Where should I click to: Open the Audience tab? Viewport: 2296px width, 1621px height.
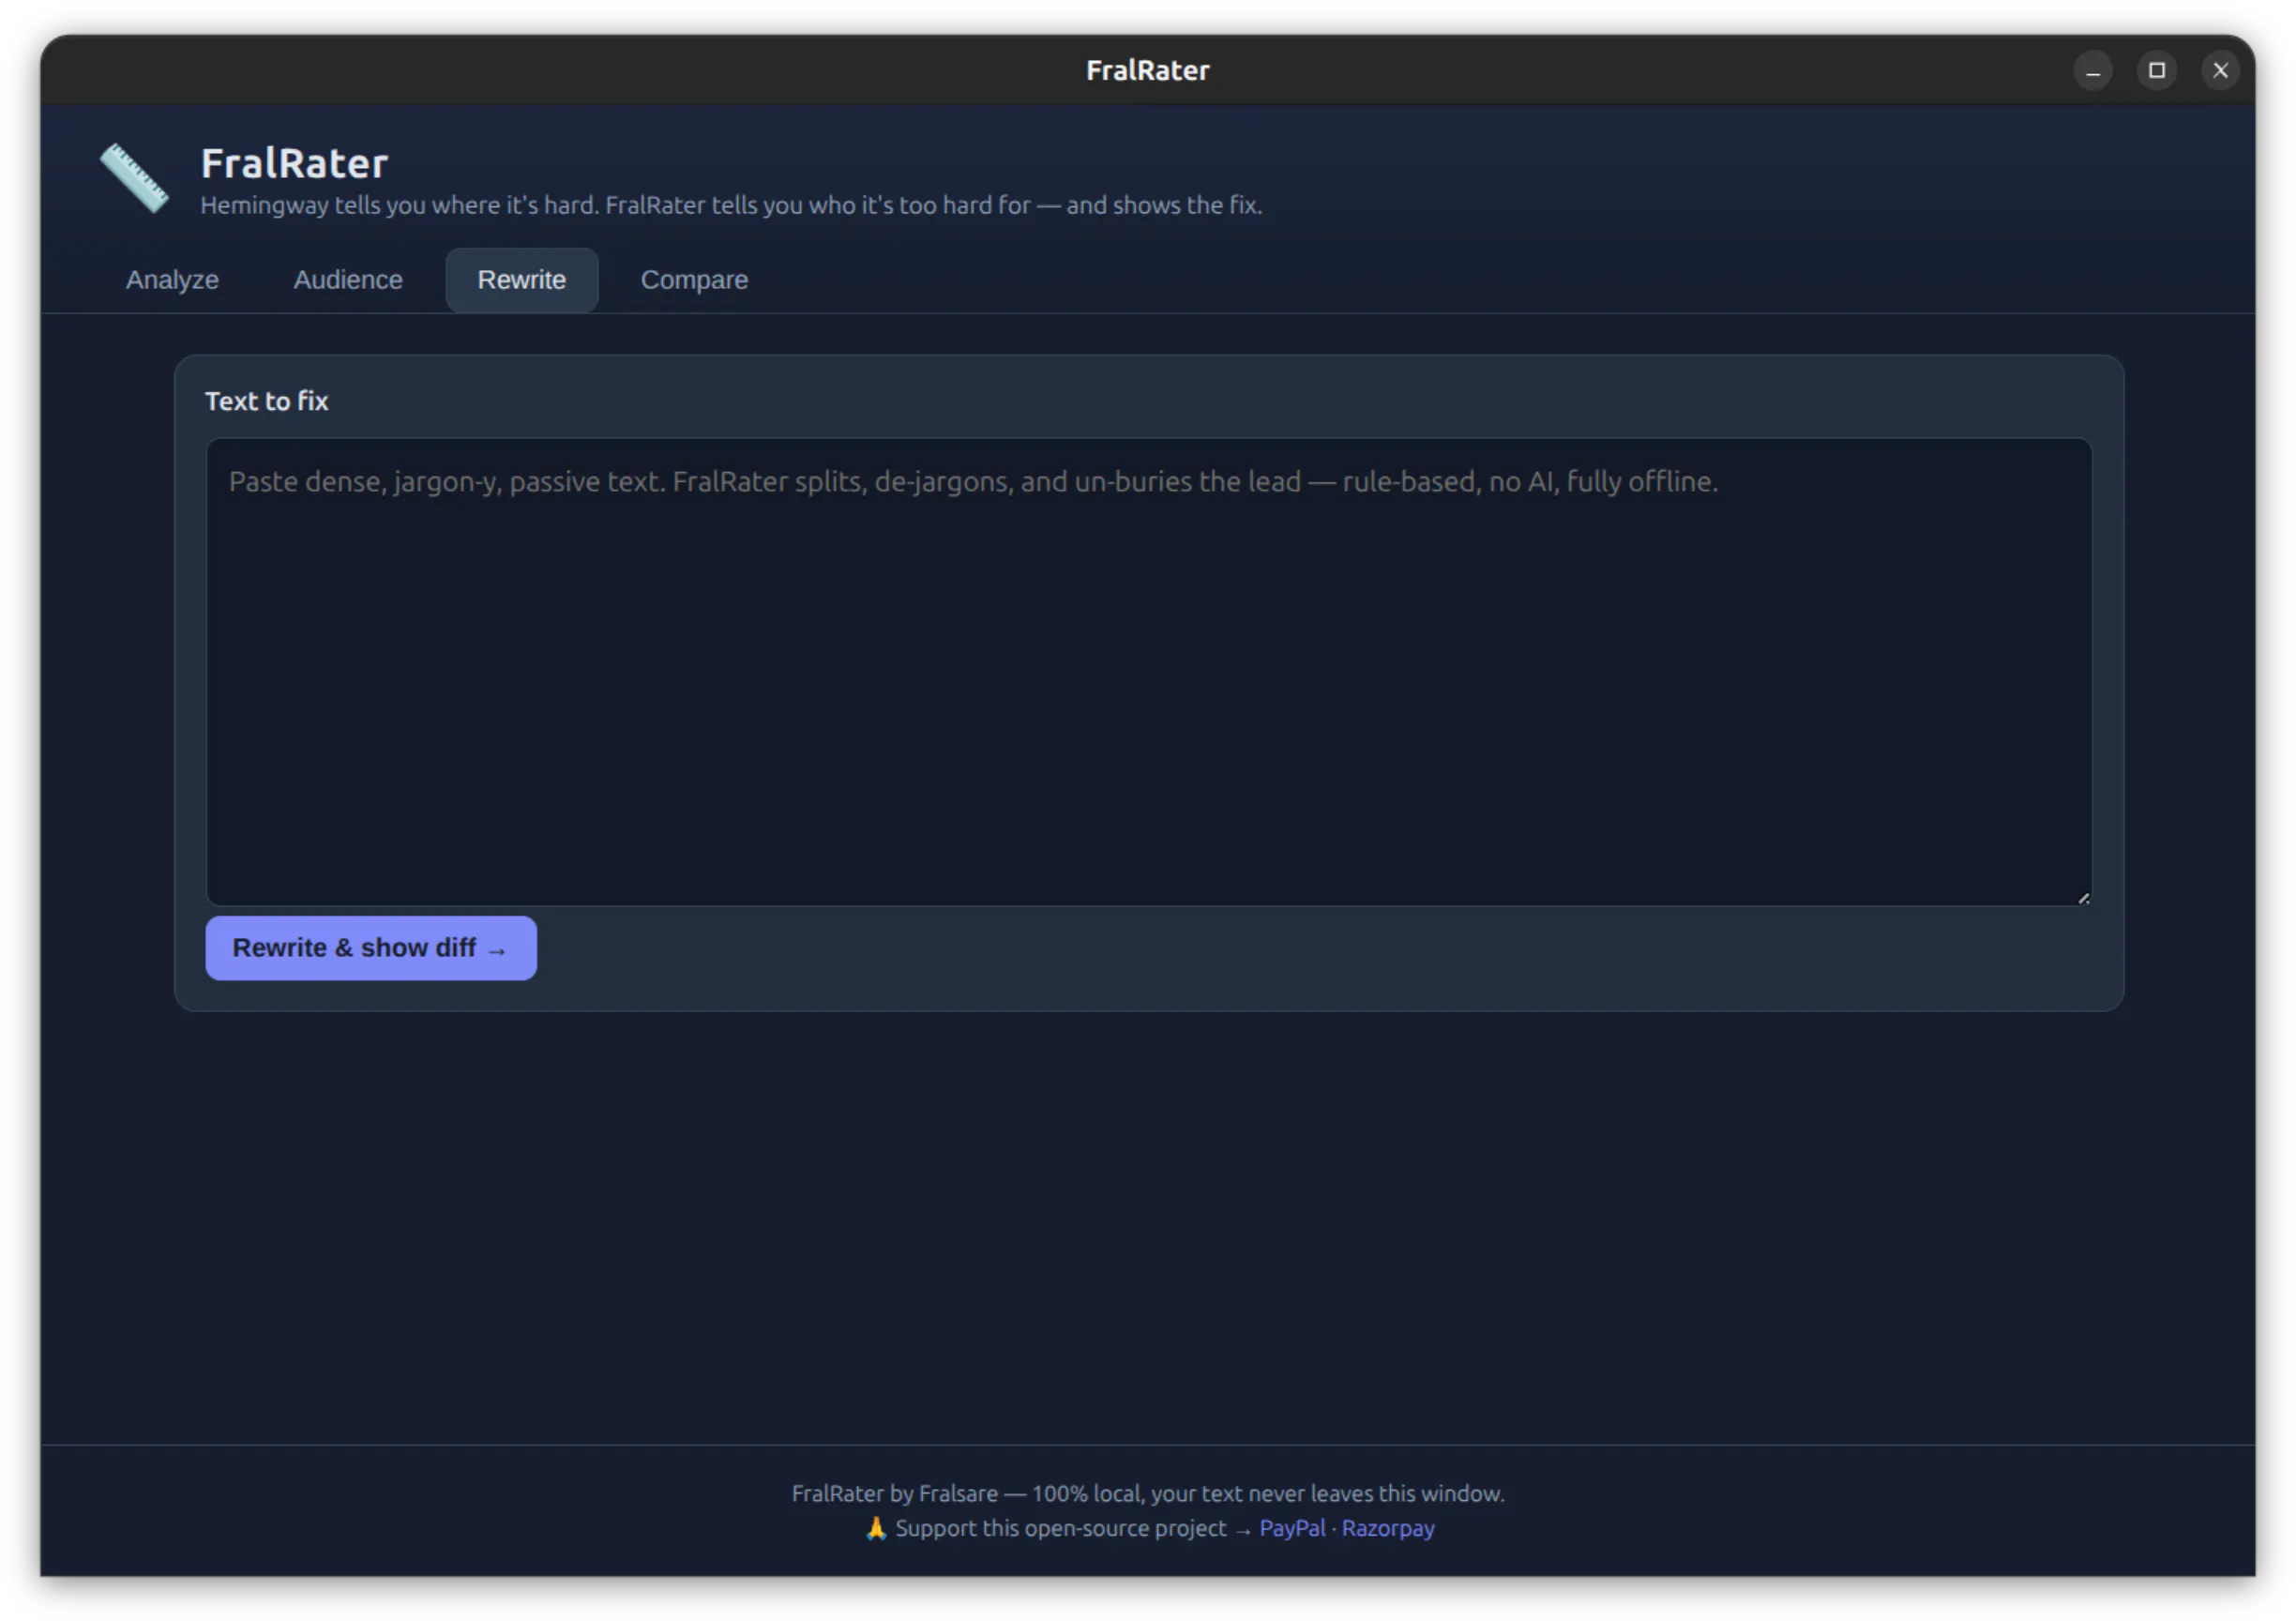point(348,280)
